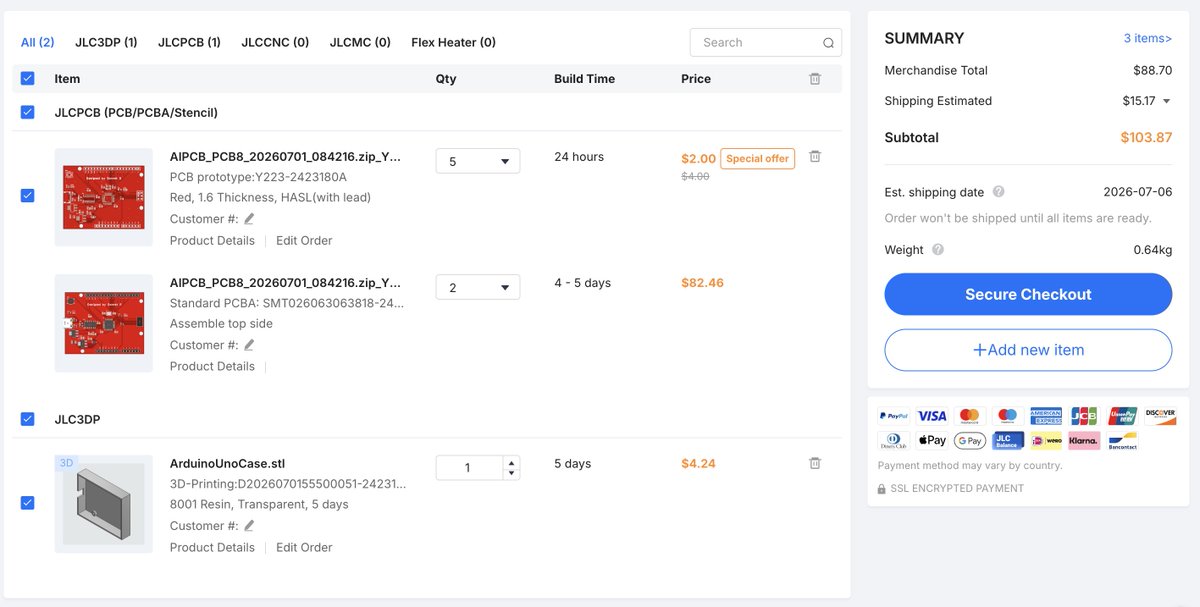
Task: Click the JLC Balance payment icon
Action: 1008,441
